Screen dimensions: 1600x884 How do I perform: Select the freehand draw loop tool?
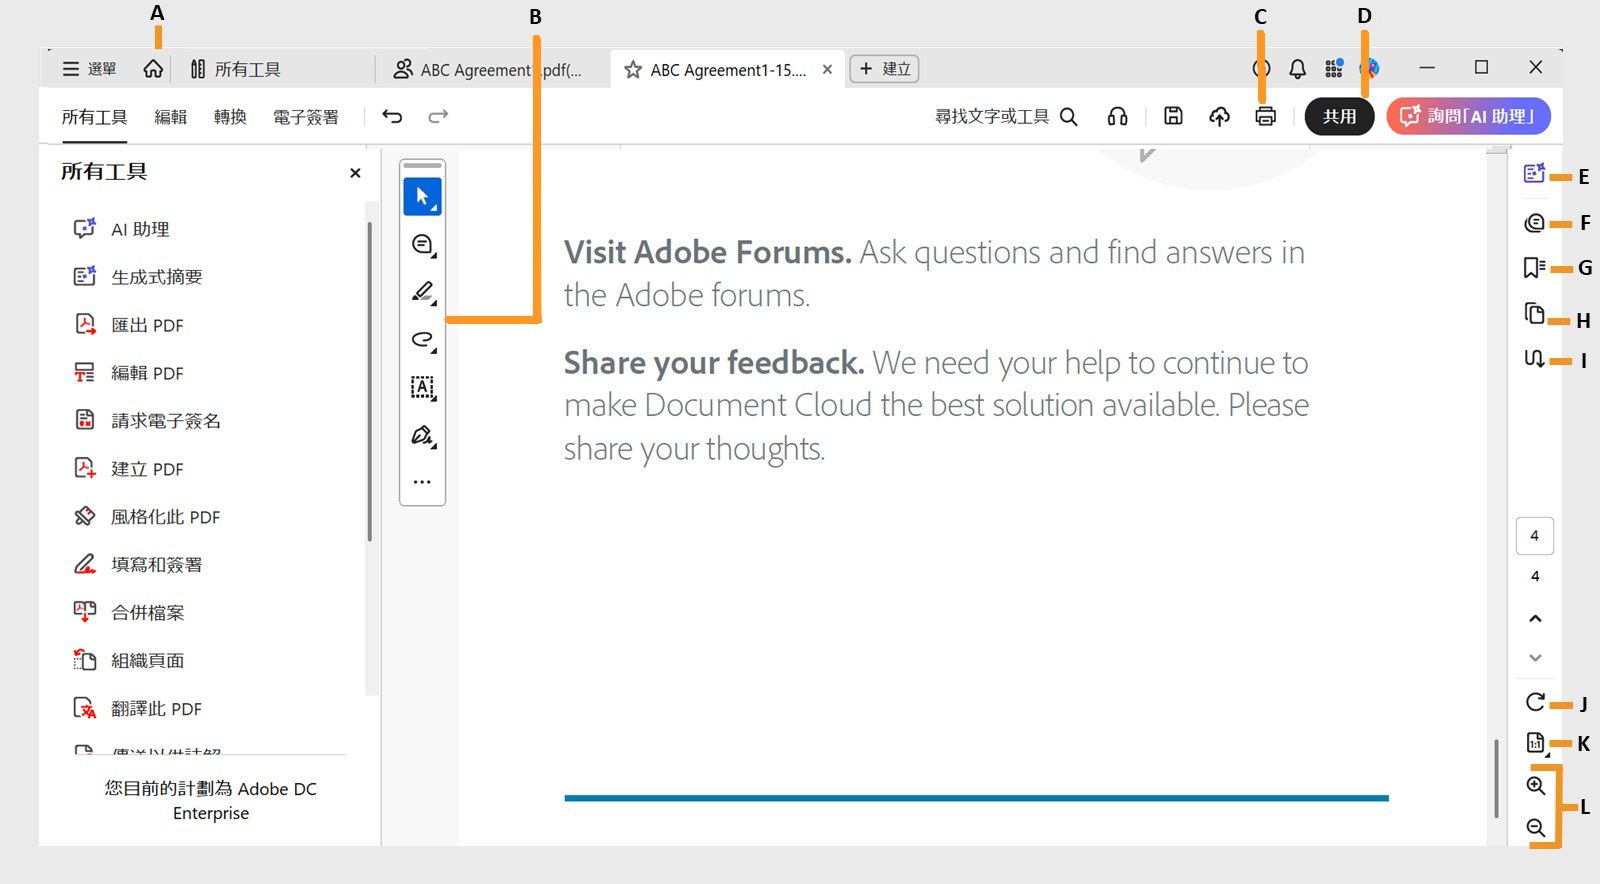pos(422,340)
